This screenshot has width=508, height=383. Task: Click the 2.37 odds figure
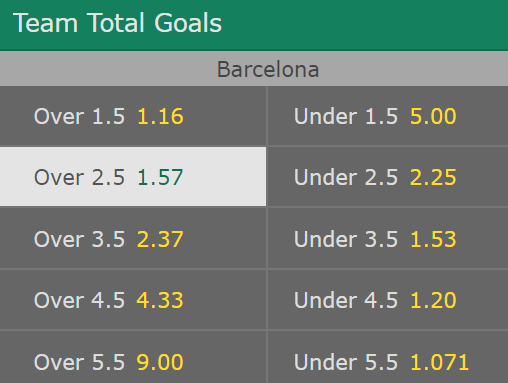coord(160,239)
